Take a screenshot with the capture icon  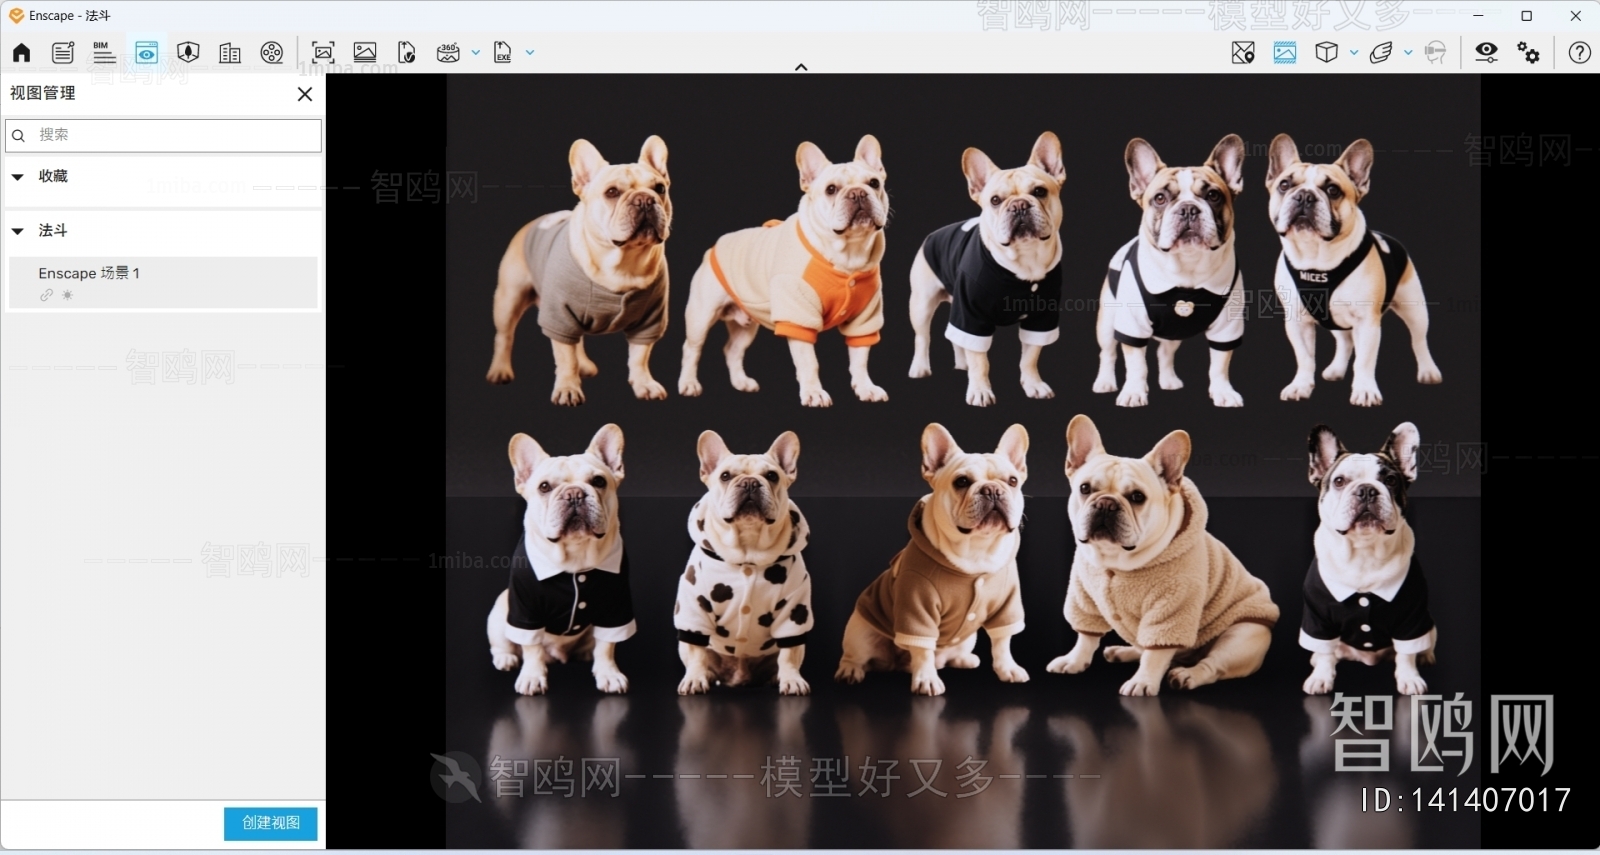click(x=323, y=53)
